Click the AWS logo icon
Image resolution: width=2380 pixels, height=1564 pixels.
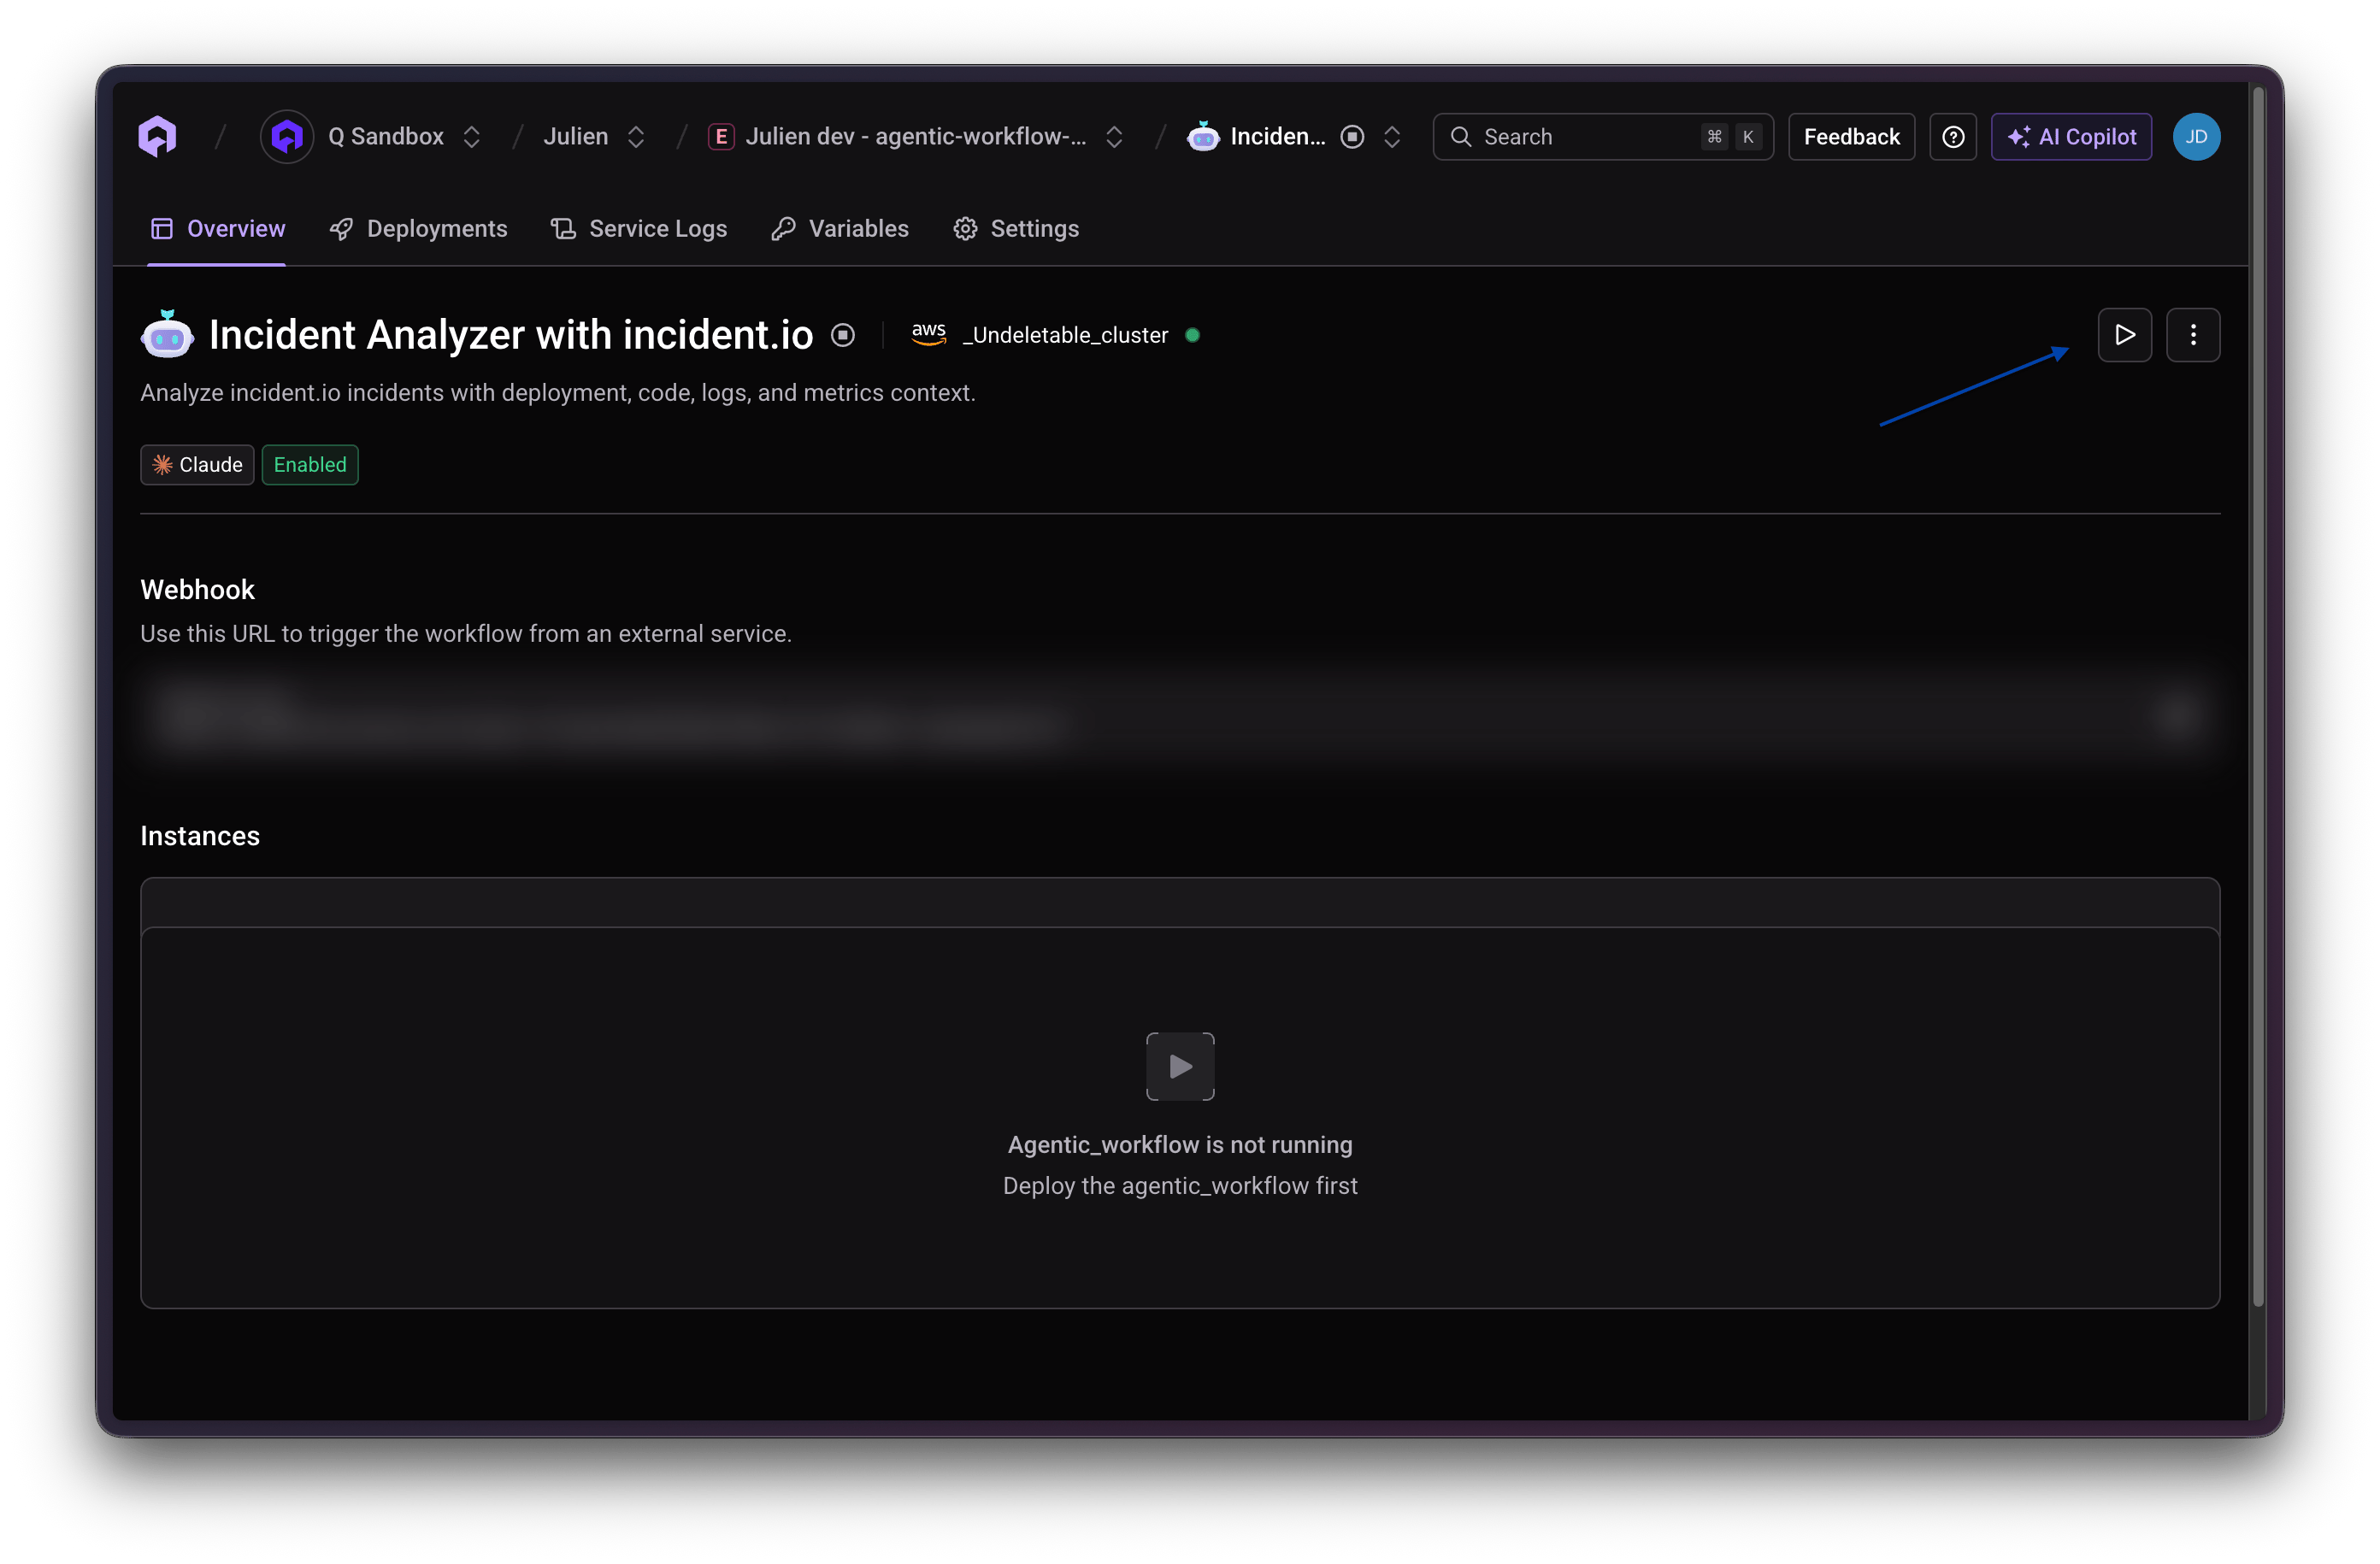point(929,334)
